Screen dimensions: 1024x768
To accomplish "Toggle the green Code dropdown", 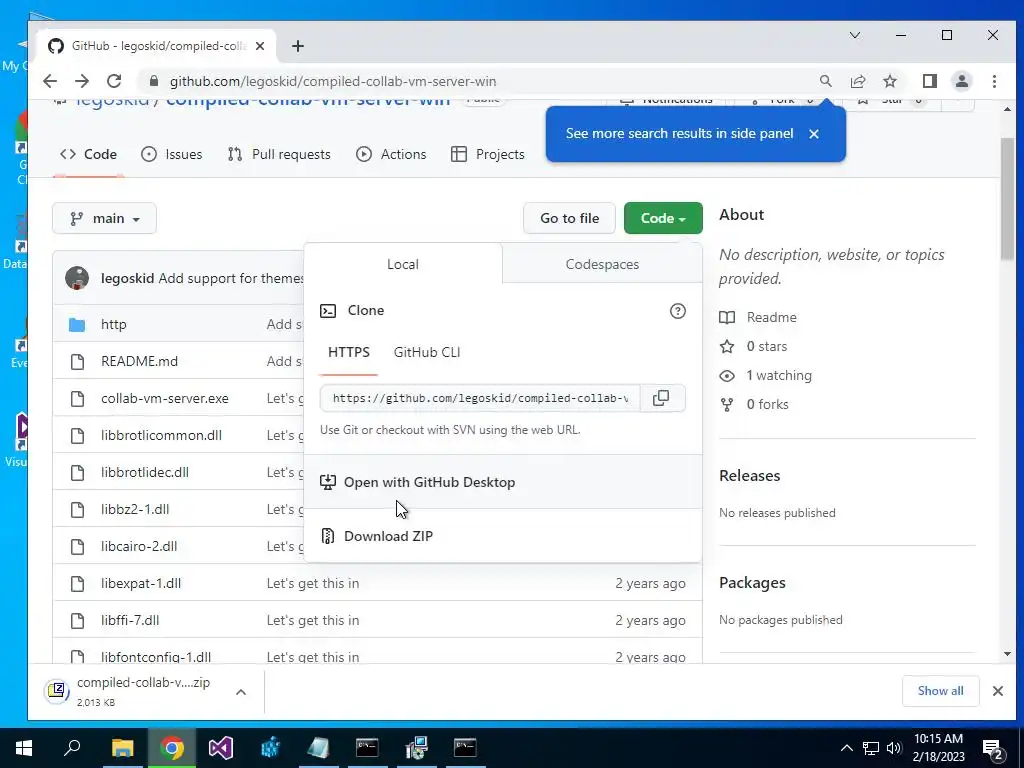I will (x=663, y=218).
